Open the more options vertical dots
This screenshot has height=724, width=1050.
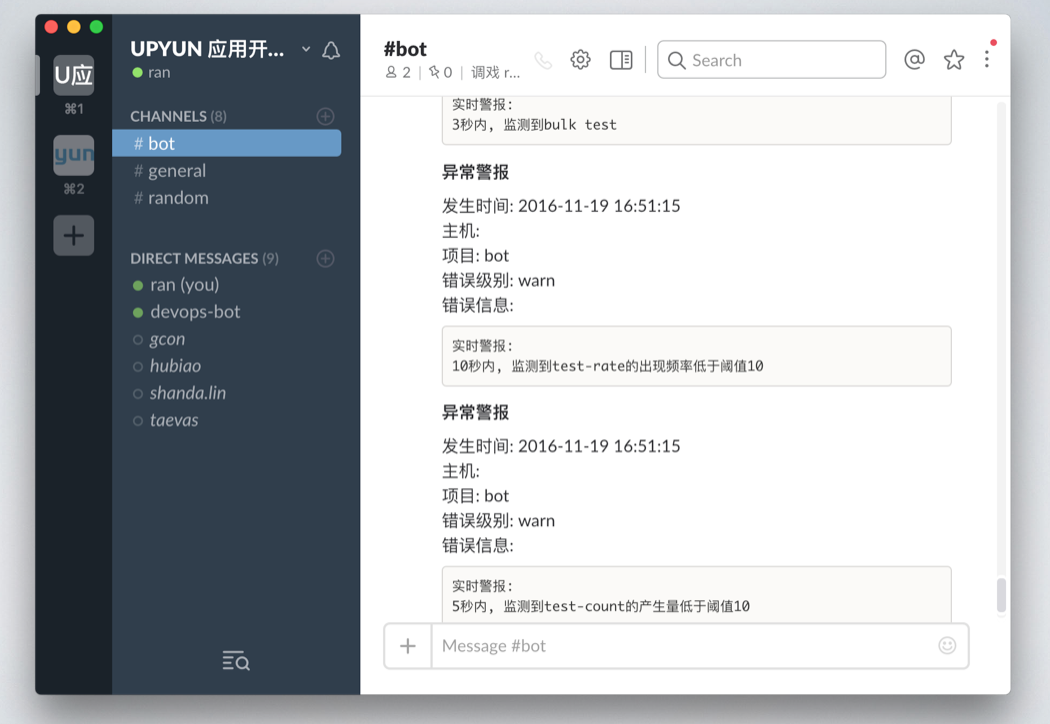pos(986,60)
